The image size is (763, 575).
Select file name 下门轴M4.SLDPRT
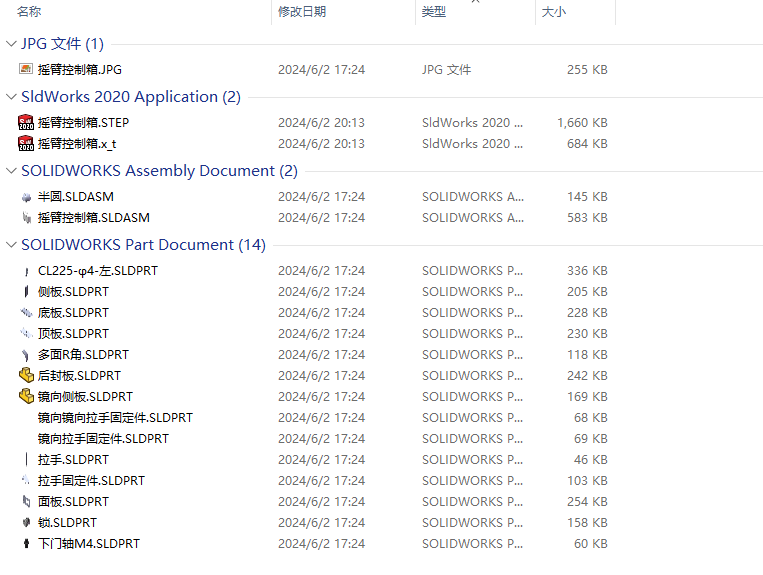tap(89, 543)
